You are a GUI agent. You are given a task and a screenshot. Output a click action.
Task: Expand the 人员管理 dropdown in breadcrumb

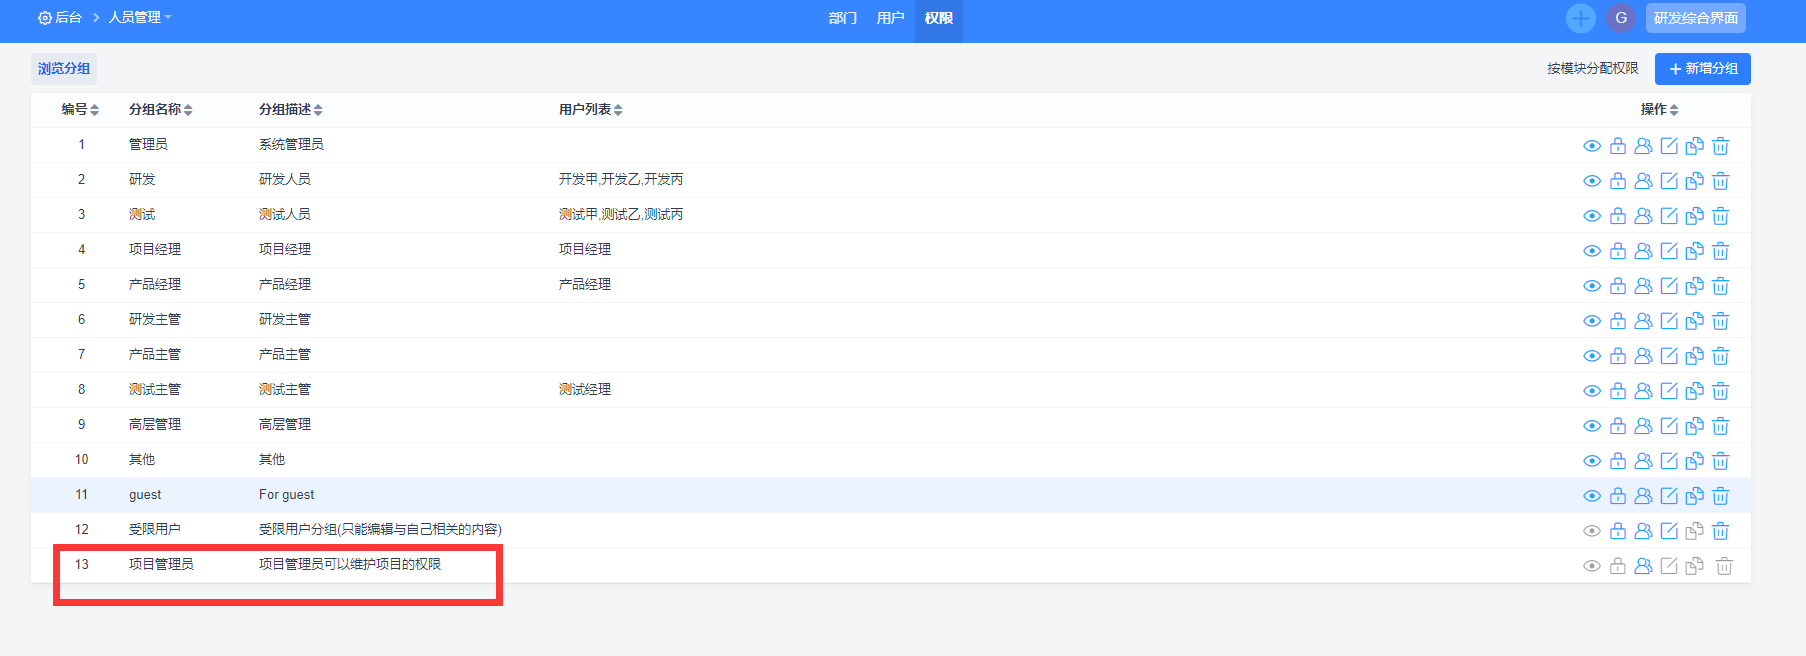point(140,18)
